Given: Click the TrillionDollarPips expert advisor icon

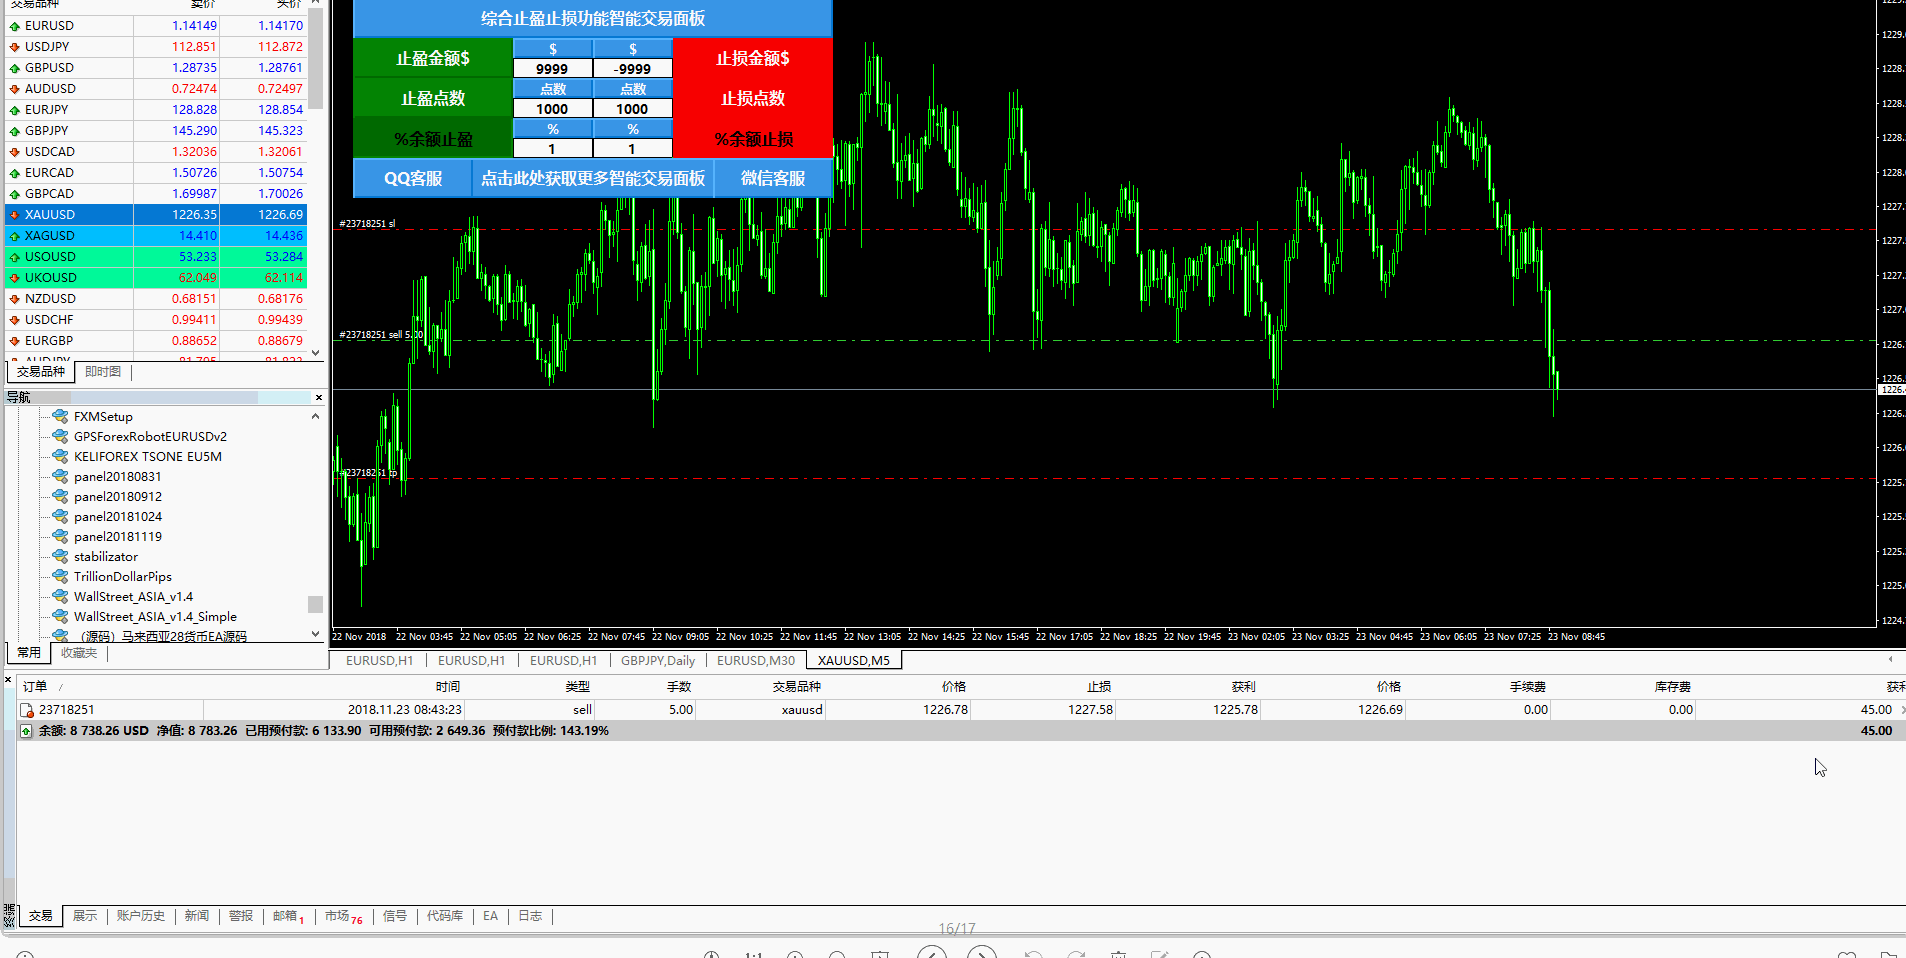Looking at the screenshot, I should pyautogui.click(x=60, y=576).
